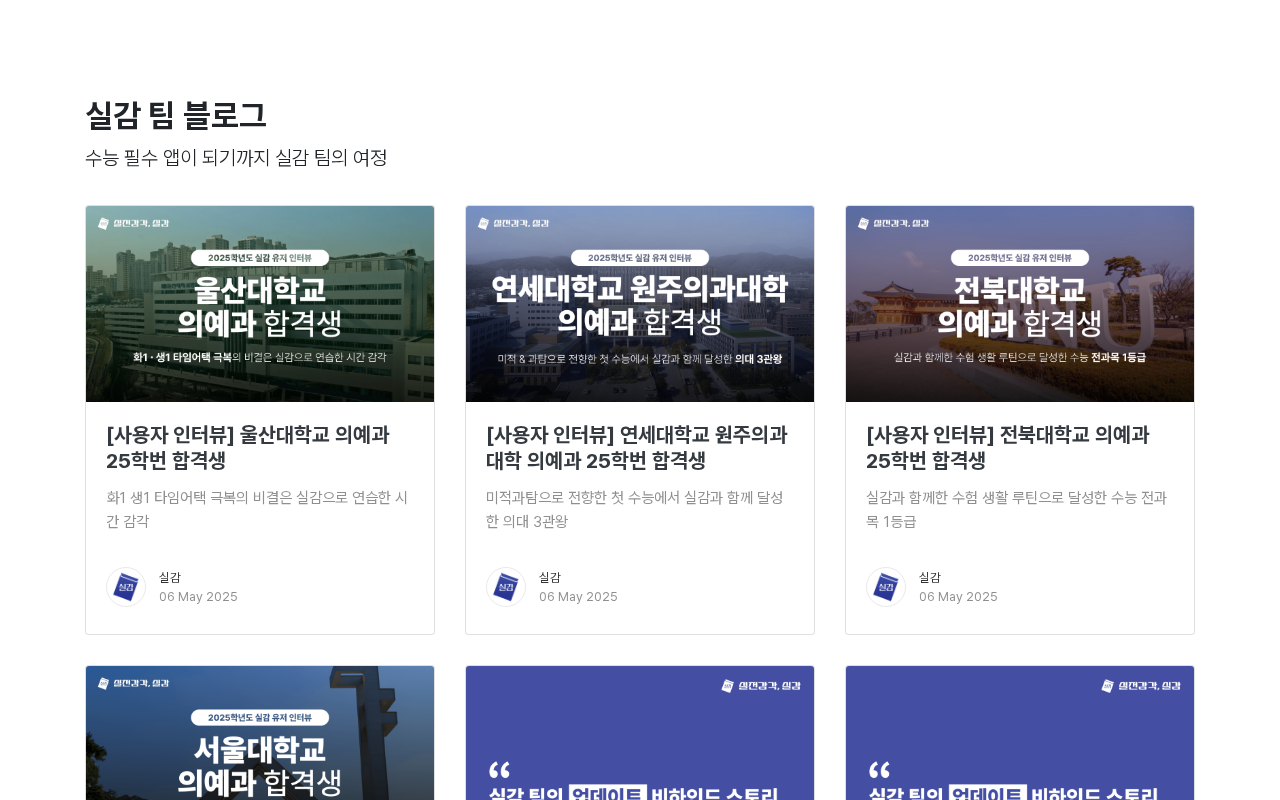Click the date 06 May 2025 on Ulsan post
The height and width of the screenshot is (800, 1280).
198,597
